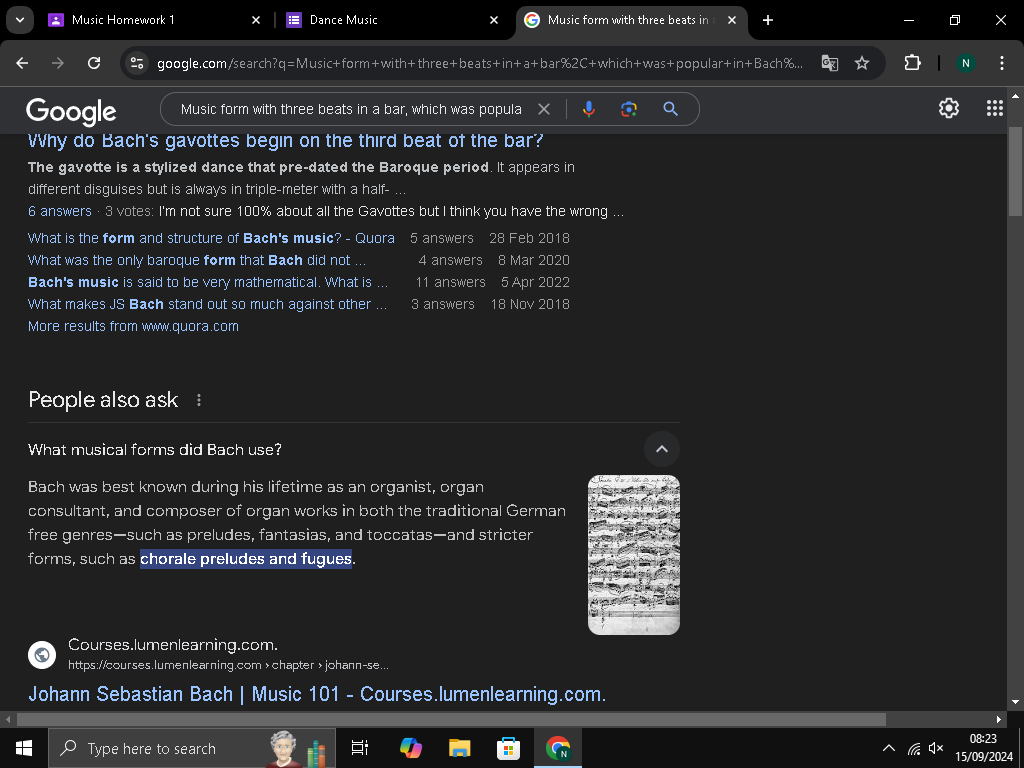Open the network status tray icon
1024x768 pixels.
click(x=914, y=748)
